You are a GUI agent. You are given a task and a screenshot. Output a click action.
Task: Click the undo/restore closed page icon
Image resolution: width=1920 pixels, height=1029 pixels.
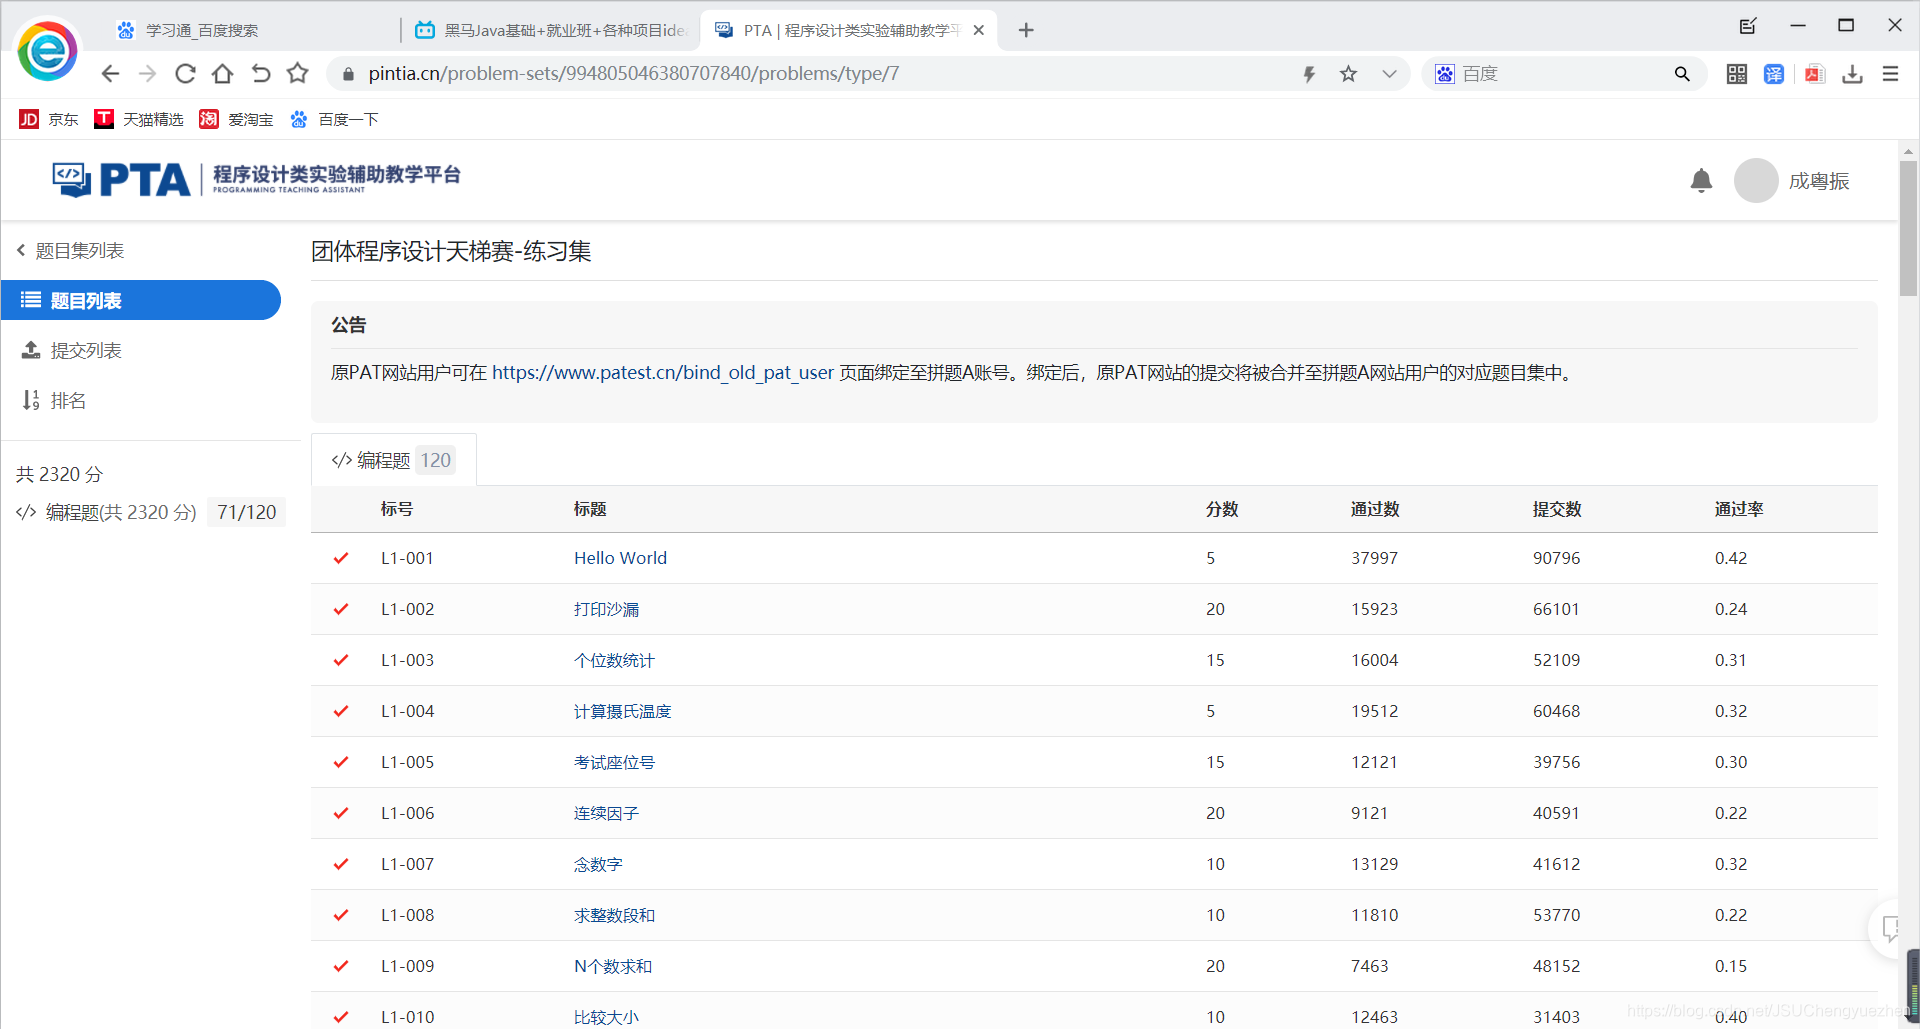[x=261, y=74]
